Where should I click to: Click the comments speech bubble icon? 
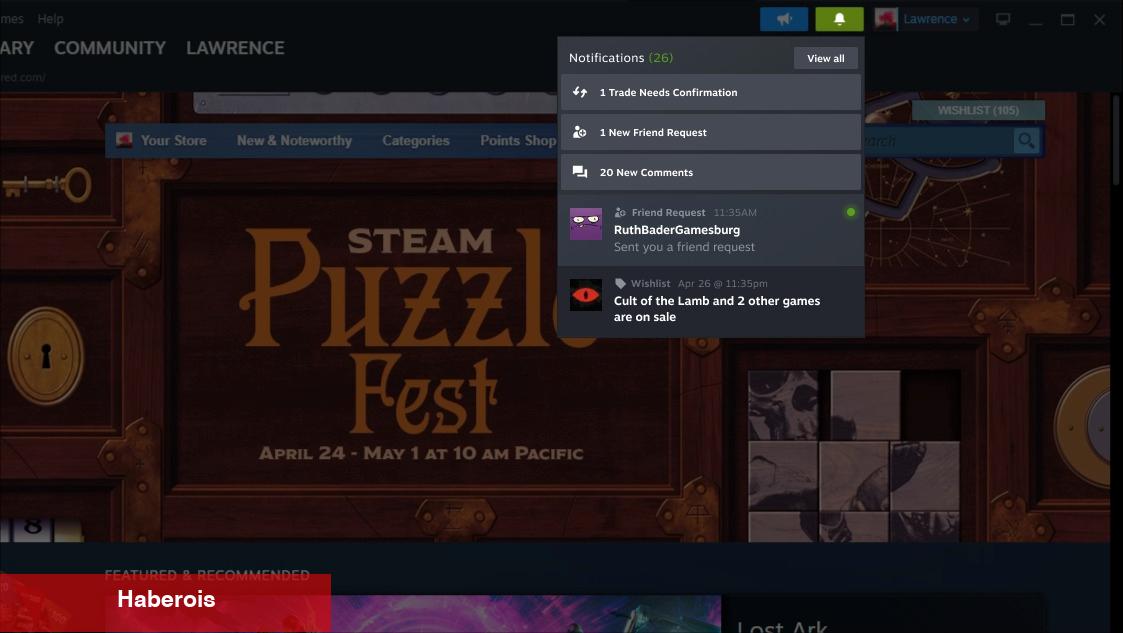point(579,173)
